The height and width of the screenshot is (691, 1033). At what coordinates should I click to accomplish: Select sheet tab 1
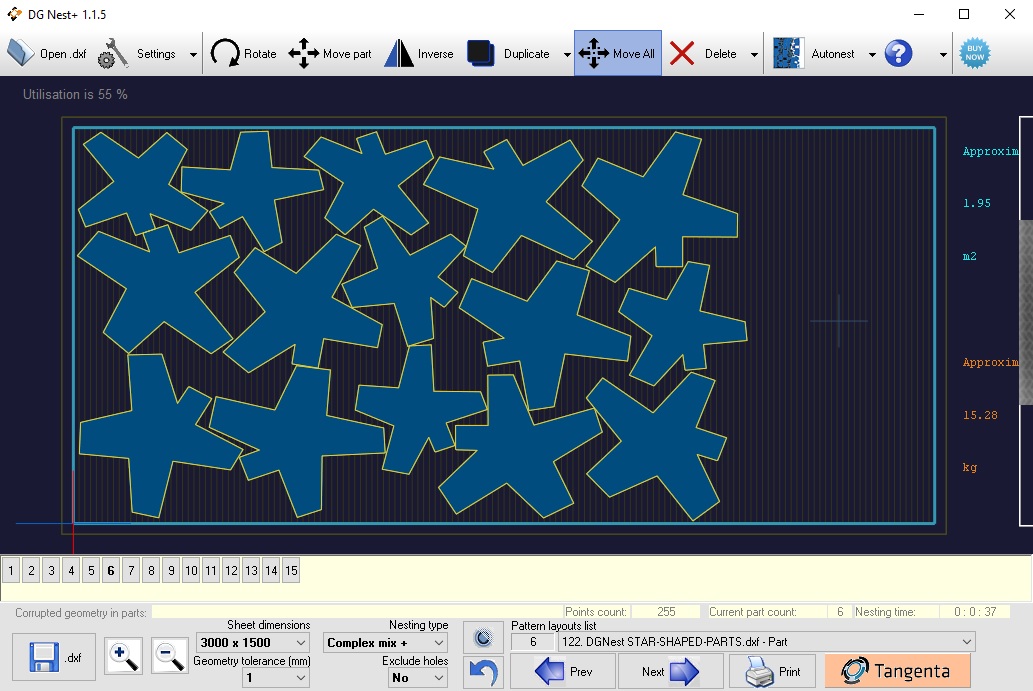pyautogui.click(x=10, y=569)
